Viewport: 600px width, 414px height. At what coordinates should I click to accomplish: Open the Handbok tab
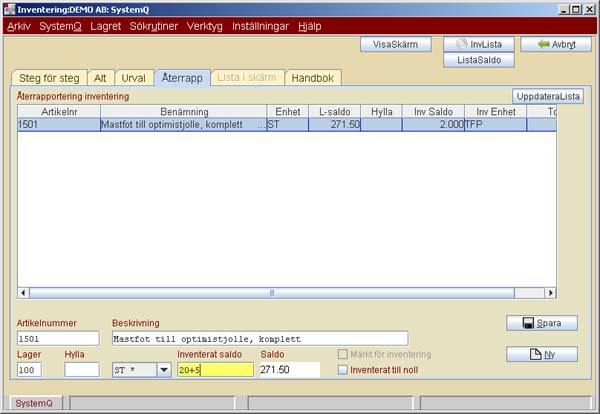pyautogui.click(x=315, y=78)
